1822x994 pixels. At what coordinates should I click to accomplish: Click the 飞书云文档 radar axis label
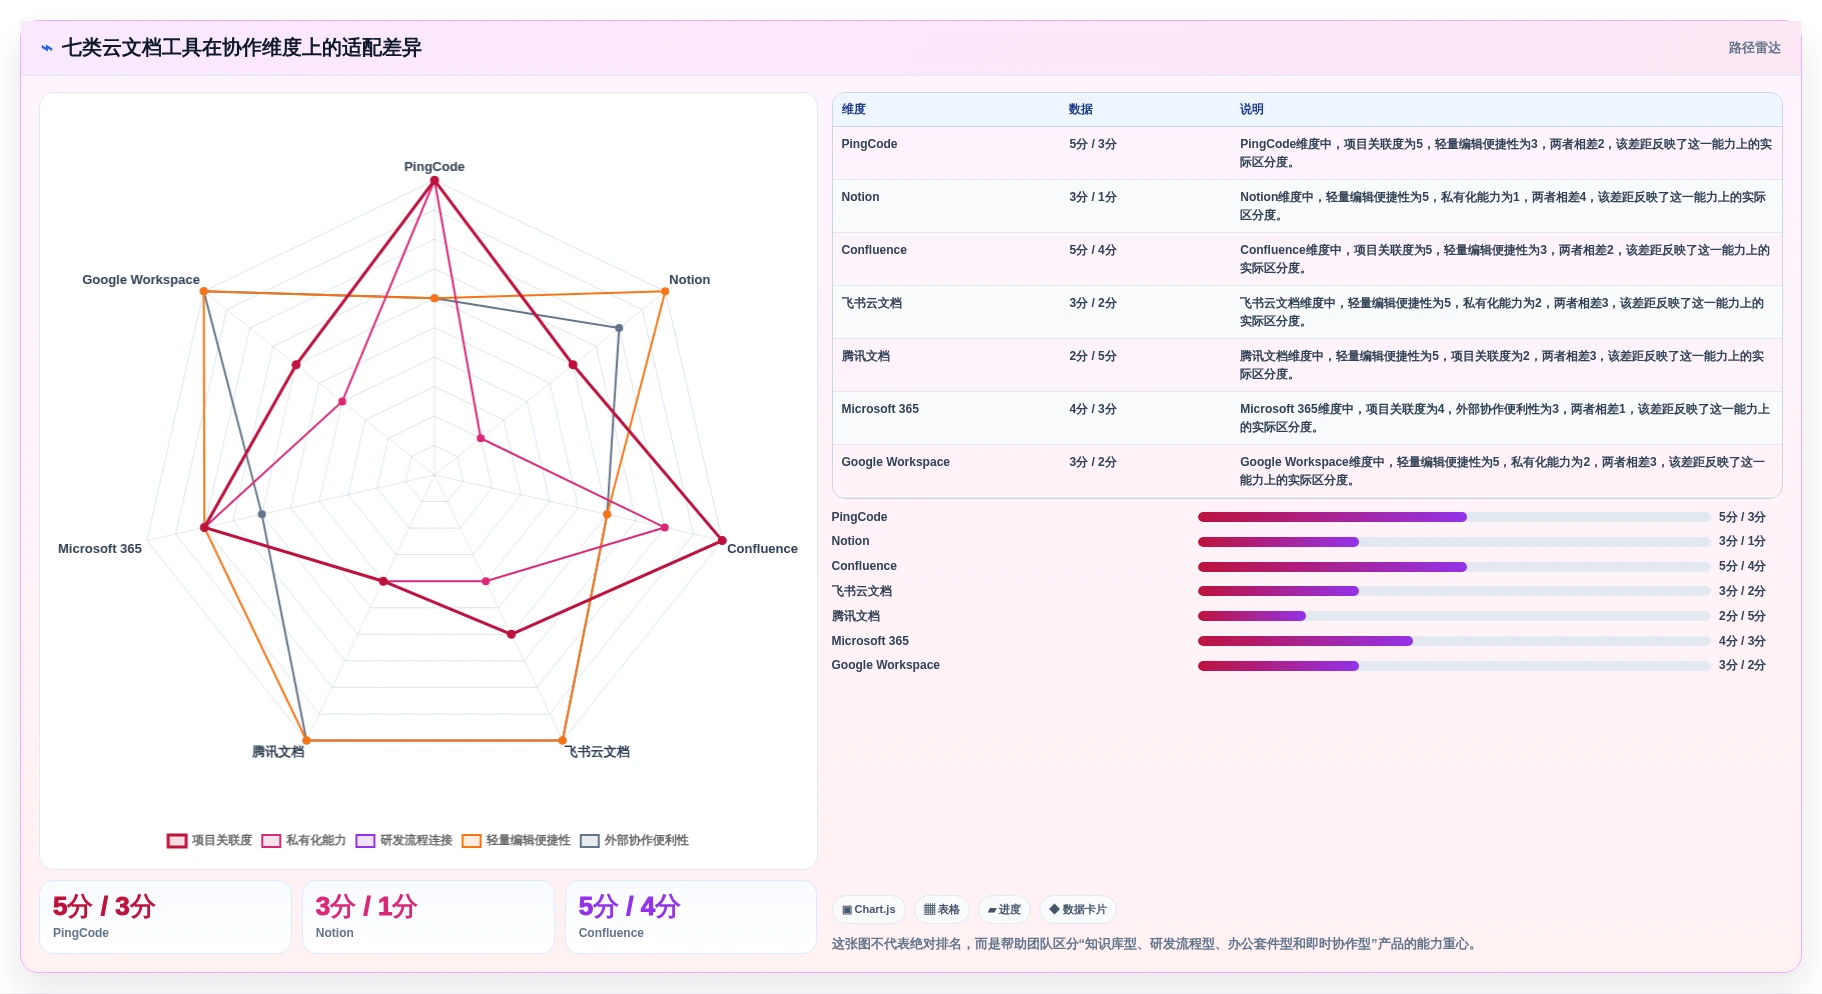(x=598, y=752)
